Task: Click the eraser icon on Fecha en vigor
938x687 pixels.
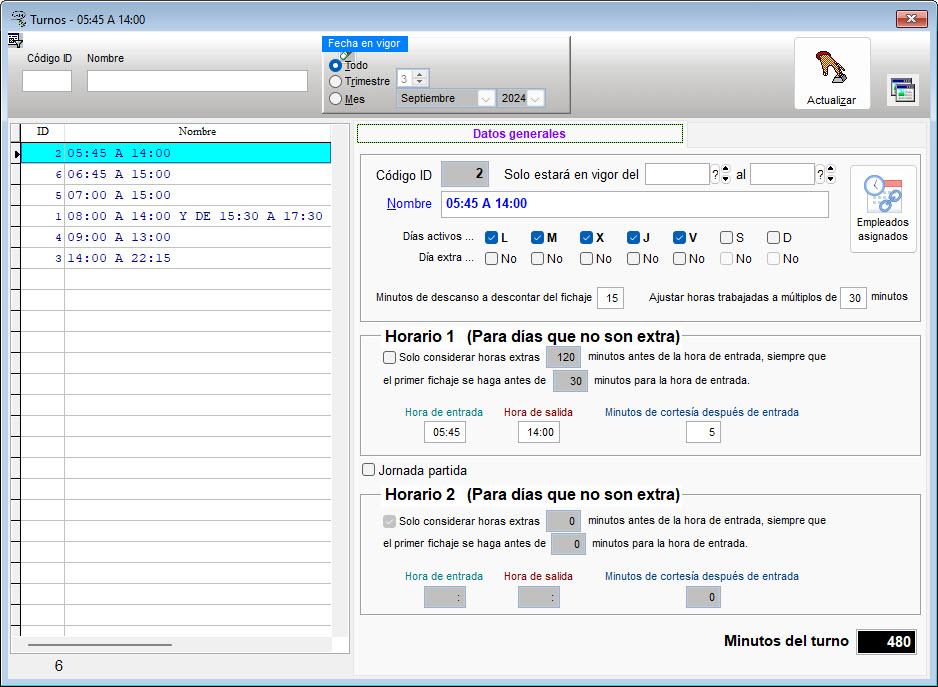Action: (x=346, y=54)
